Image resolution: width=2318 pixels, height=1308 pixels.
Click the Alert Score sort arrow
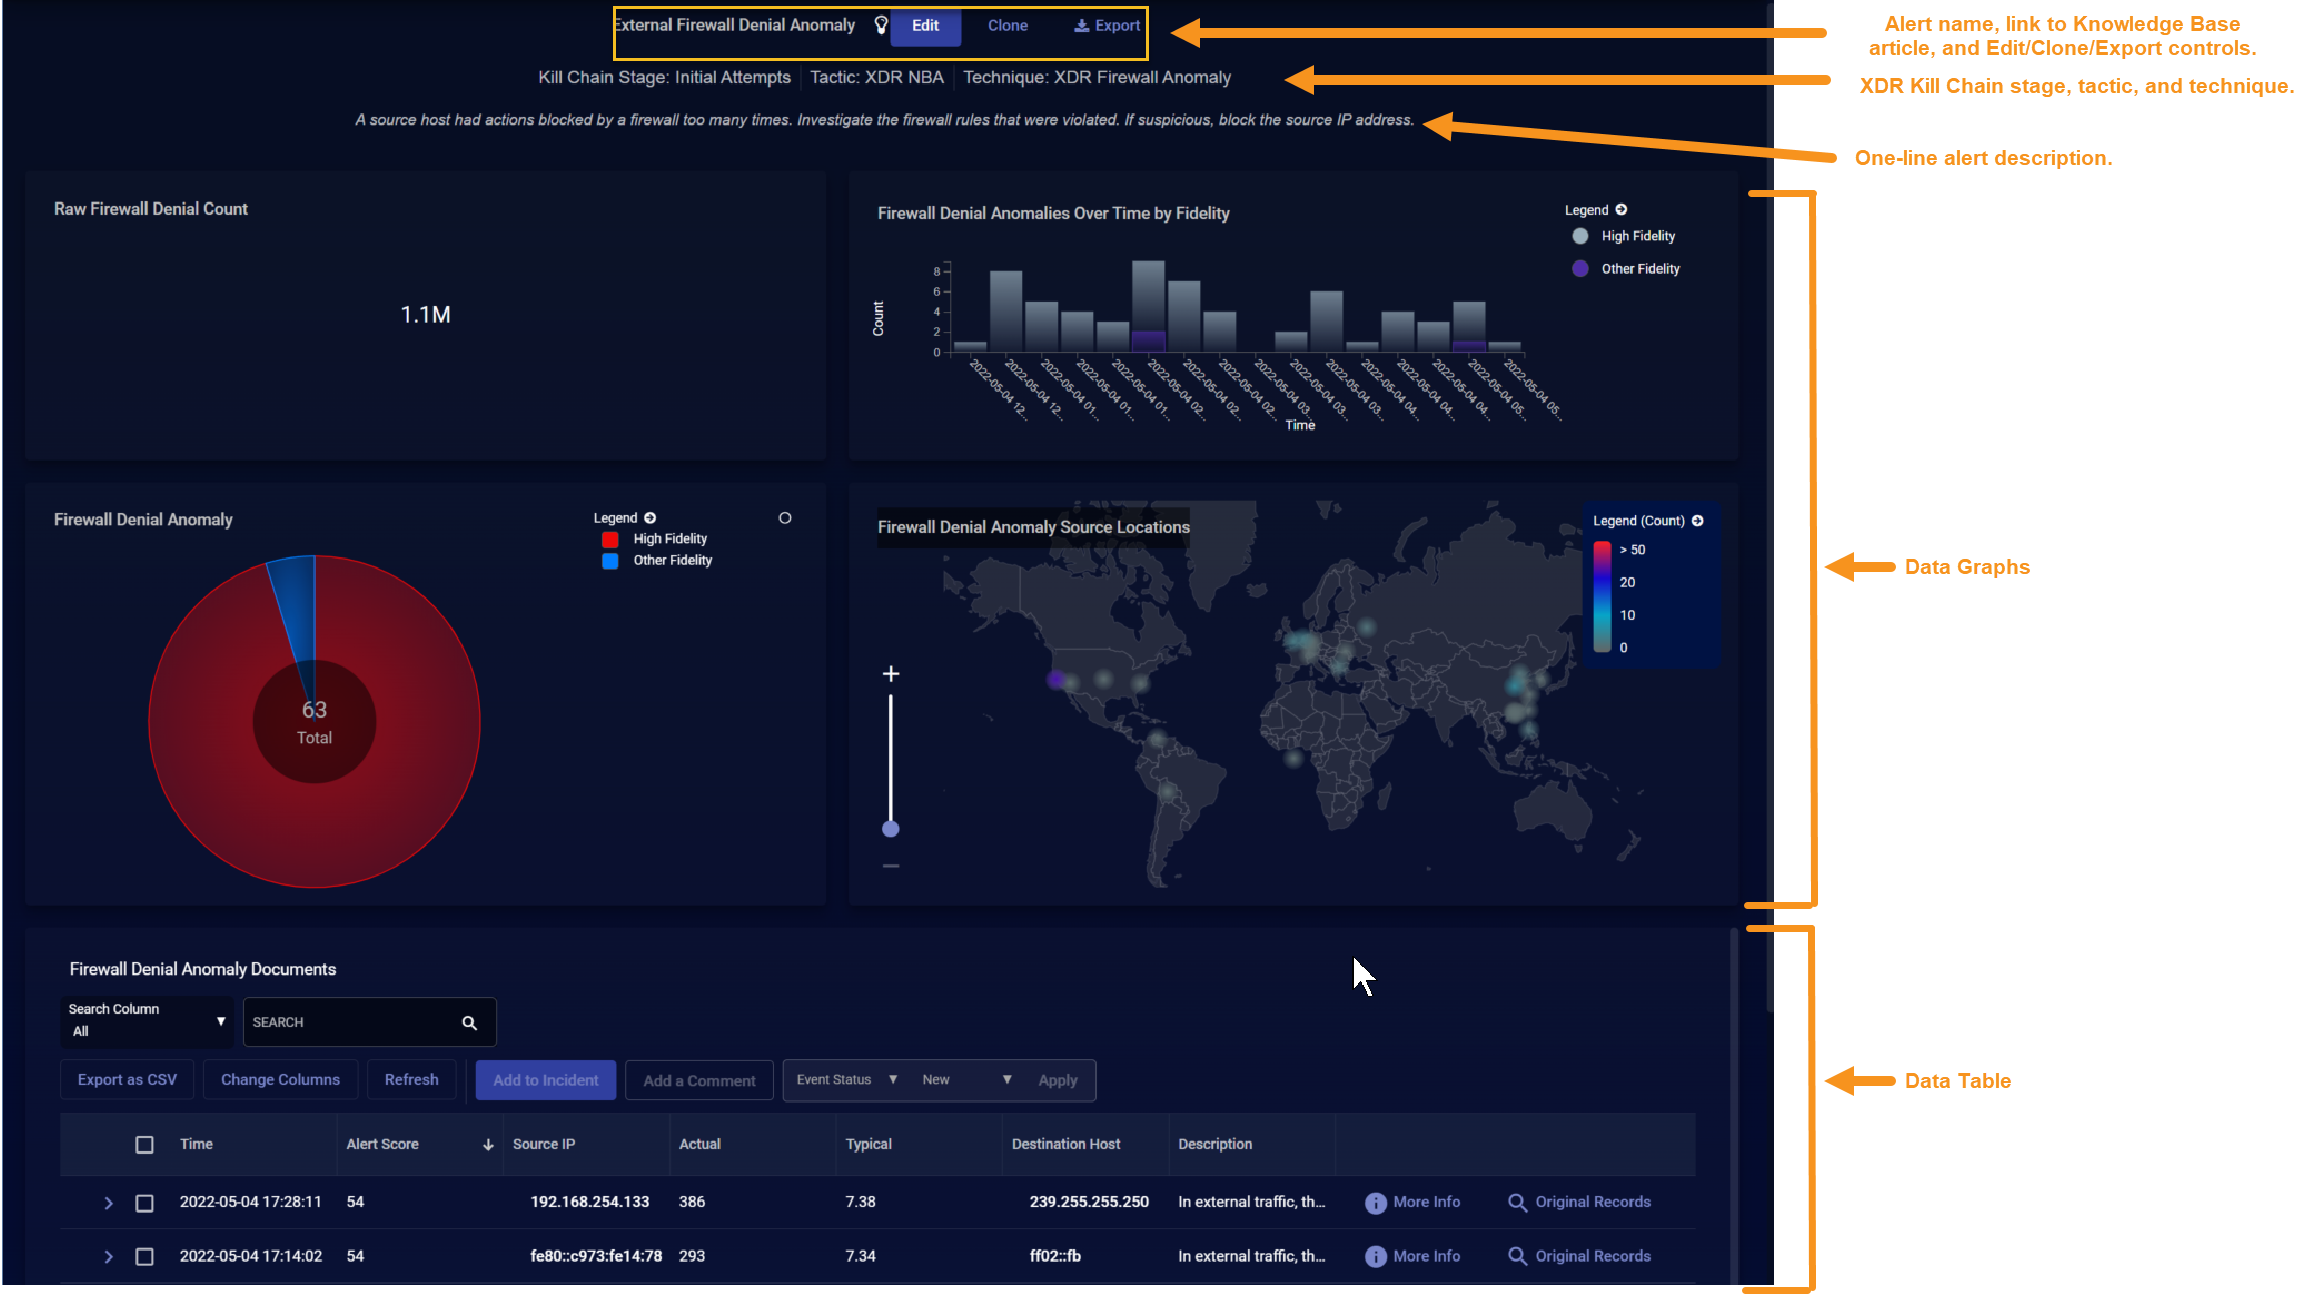point(488,1145)
